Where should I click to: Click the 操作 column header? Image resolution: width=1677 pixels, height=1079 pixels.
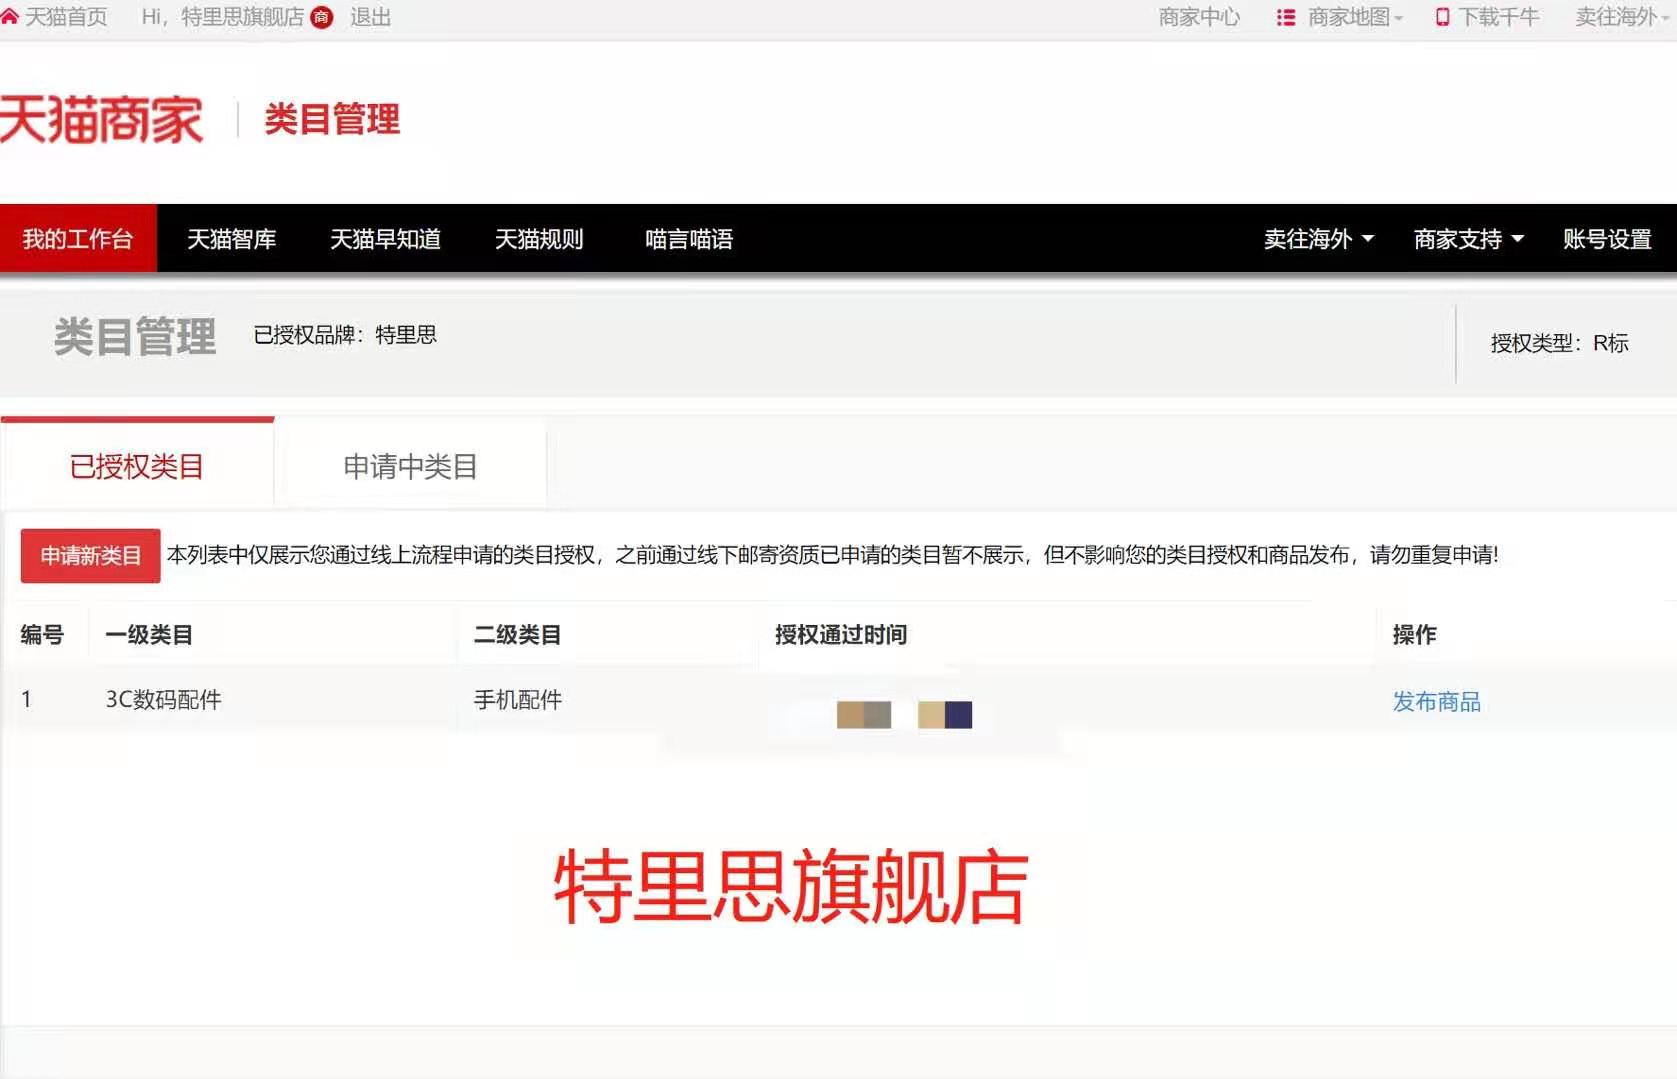[1414, 635]
